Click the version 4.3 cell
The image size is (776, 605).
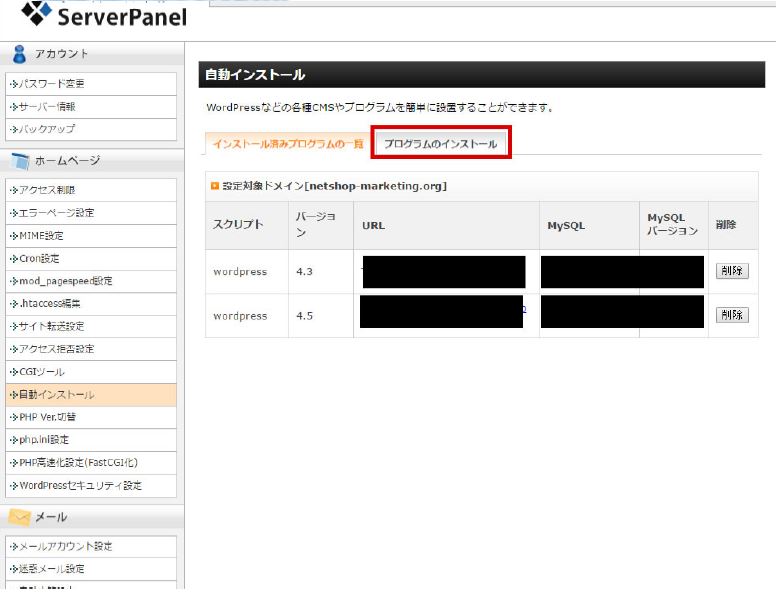[321, 271]
